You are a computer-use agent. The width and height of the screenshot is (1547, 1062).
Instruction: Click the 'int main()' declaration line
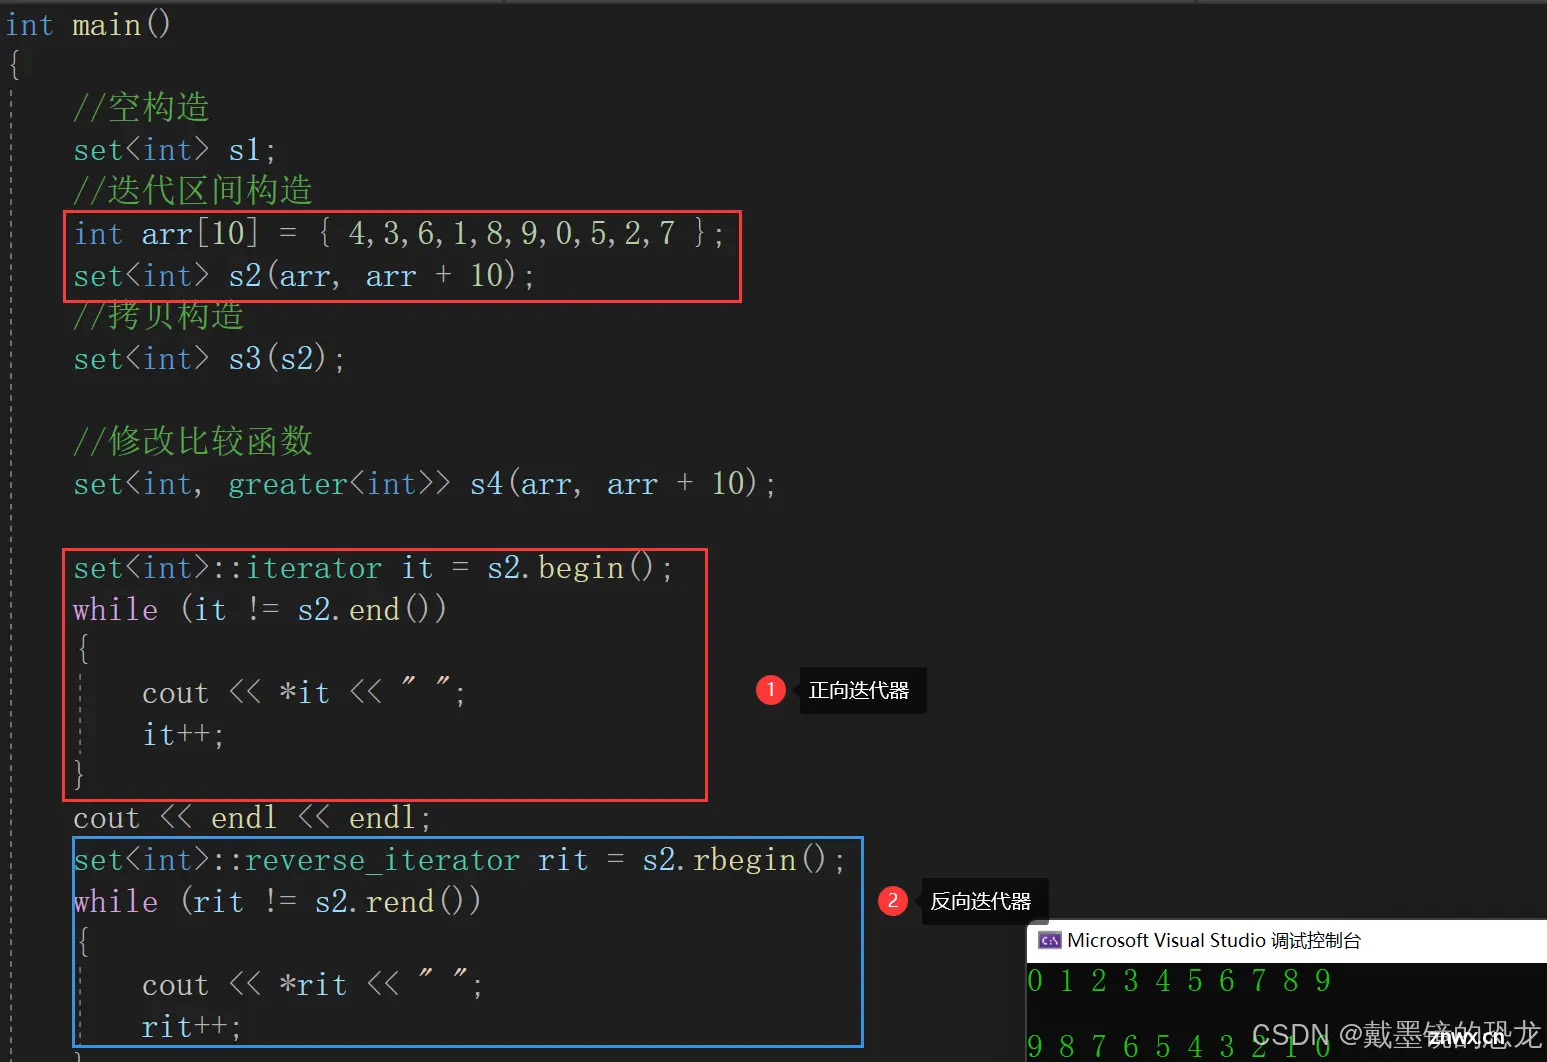click(88, 24)
